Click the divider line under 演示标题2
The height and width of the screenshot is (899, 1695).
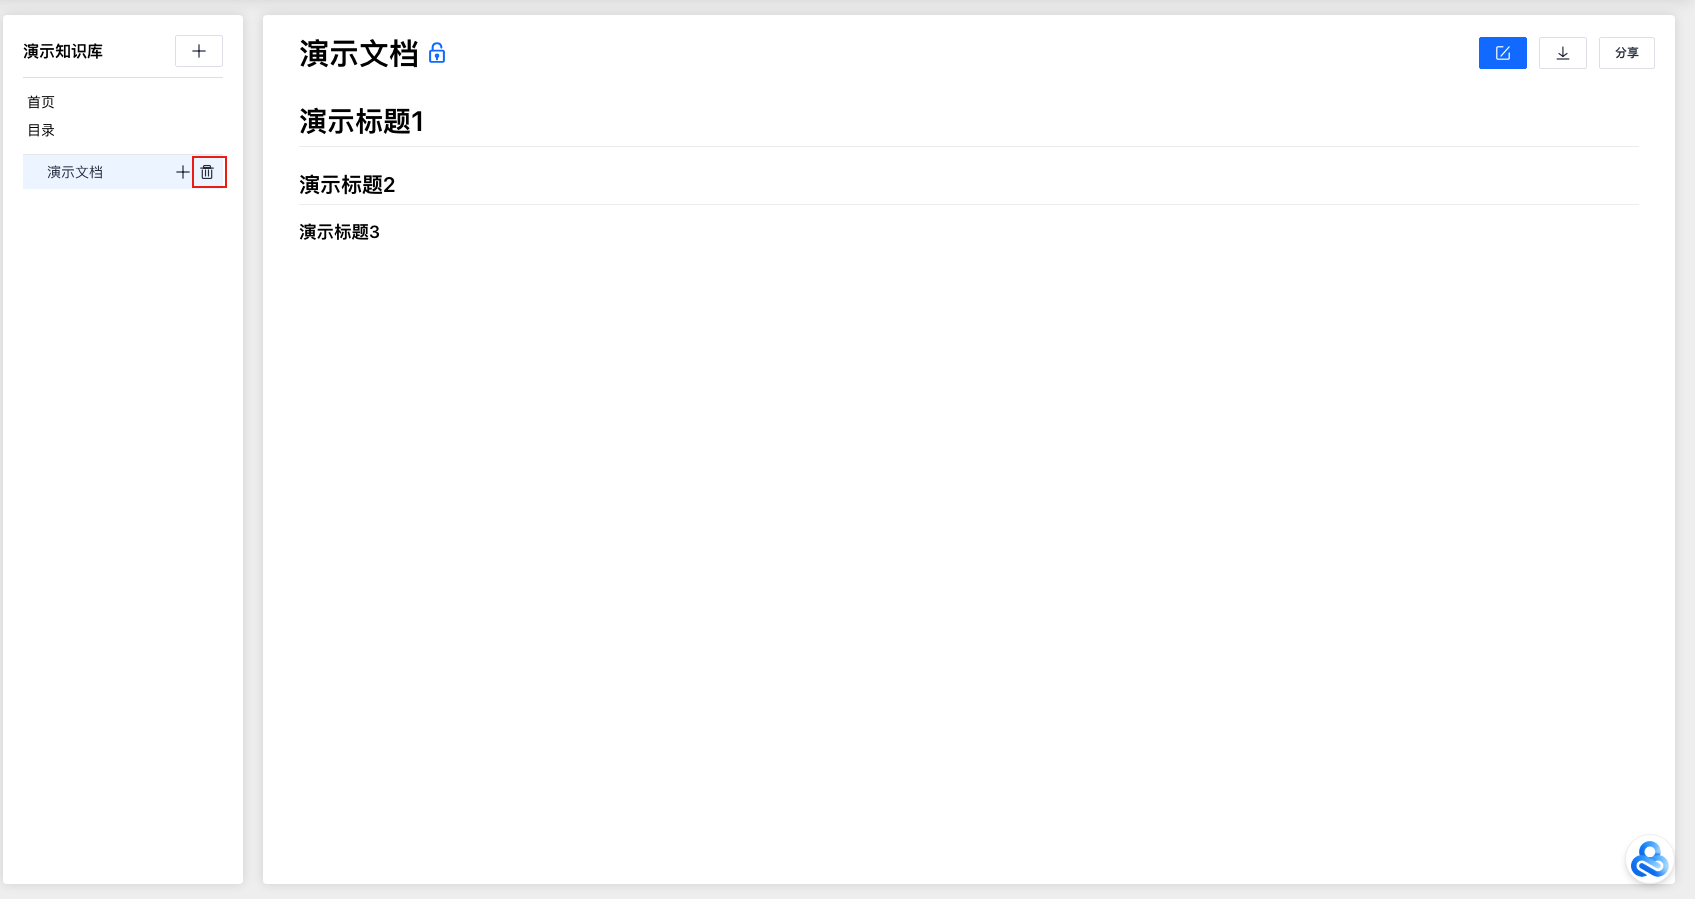[x=968, y=205]
